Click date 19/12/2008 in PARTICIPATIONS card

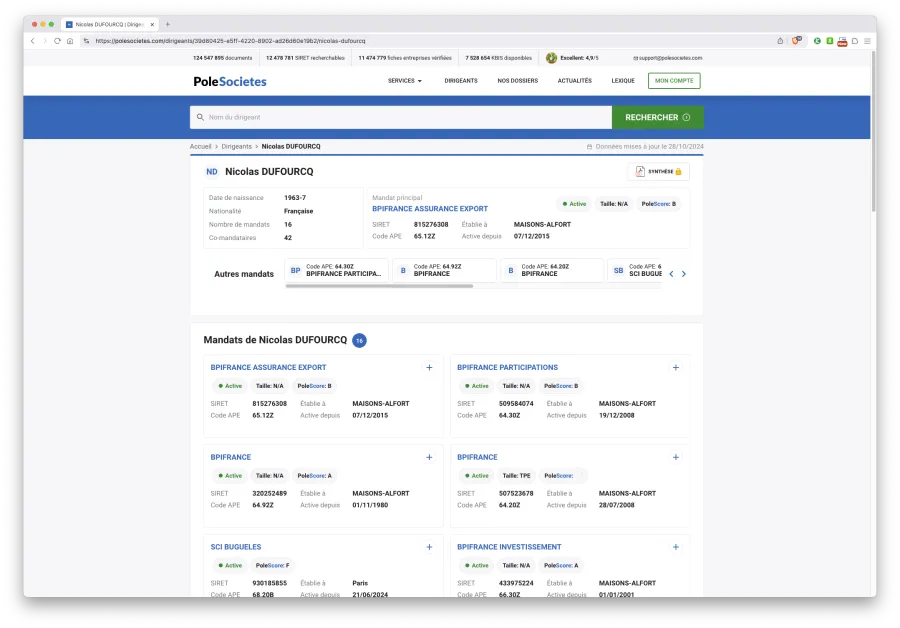tap(616, 416)
